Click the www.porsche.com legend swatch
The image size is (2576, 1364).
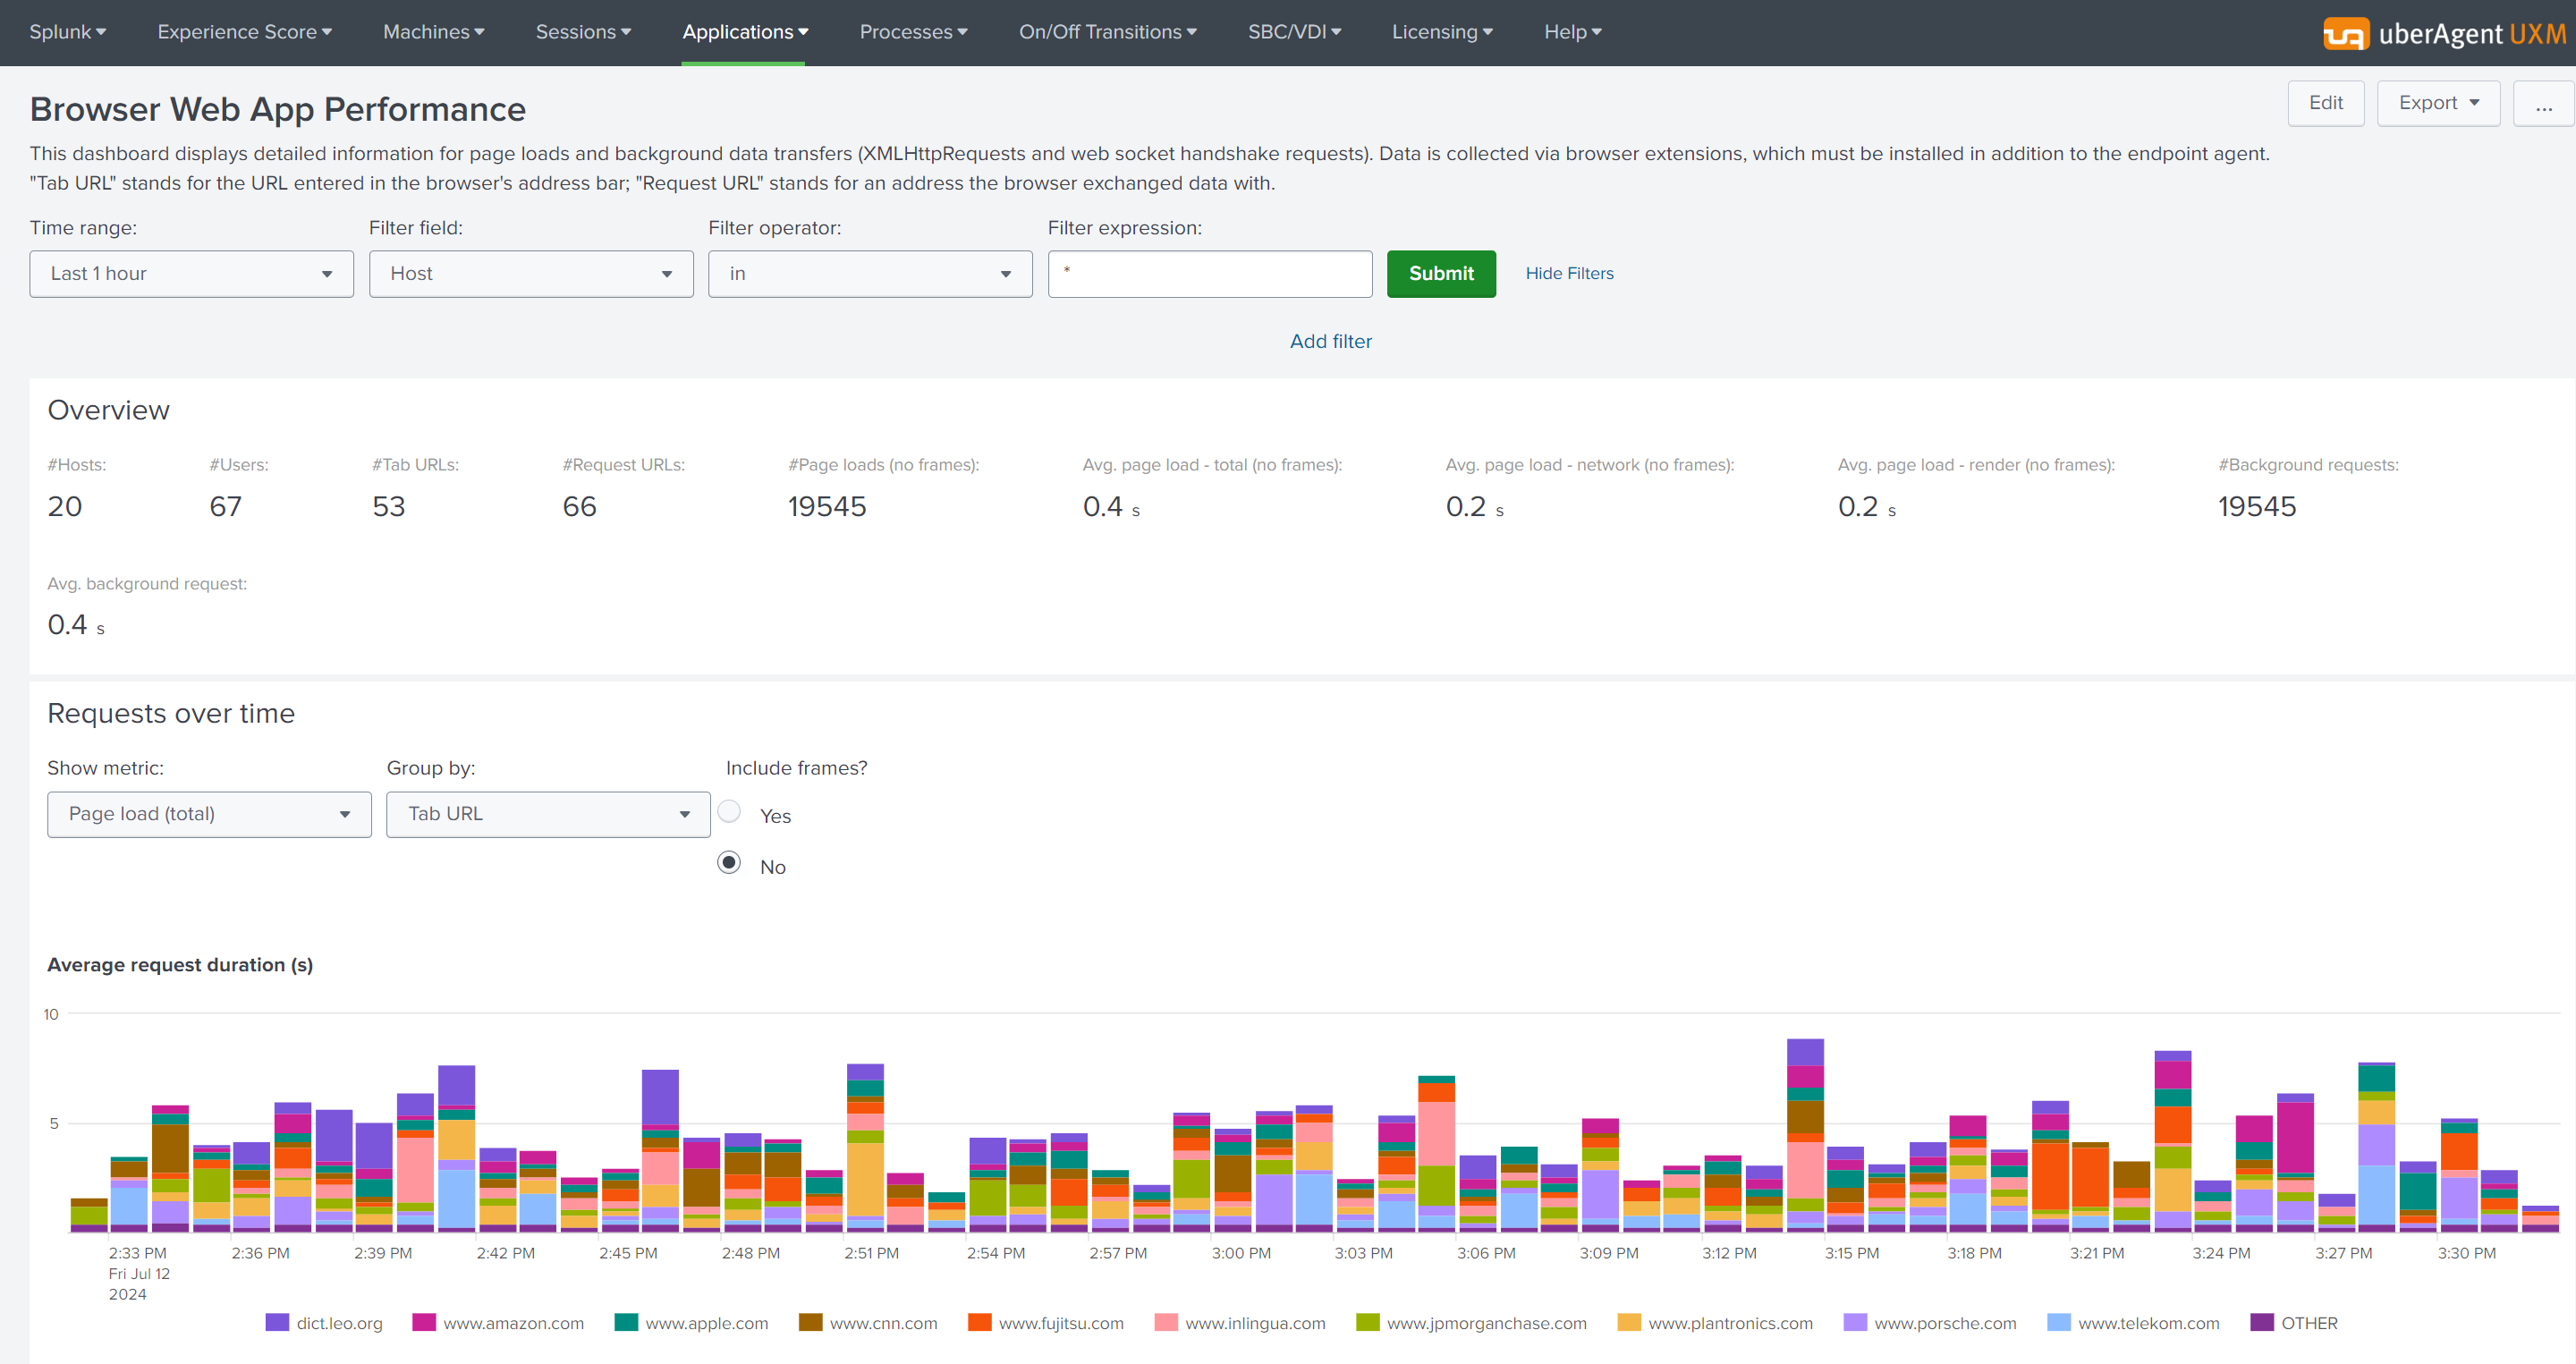click(1855, 1322)
